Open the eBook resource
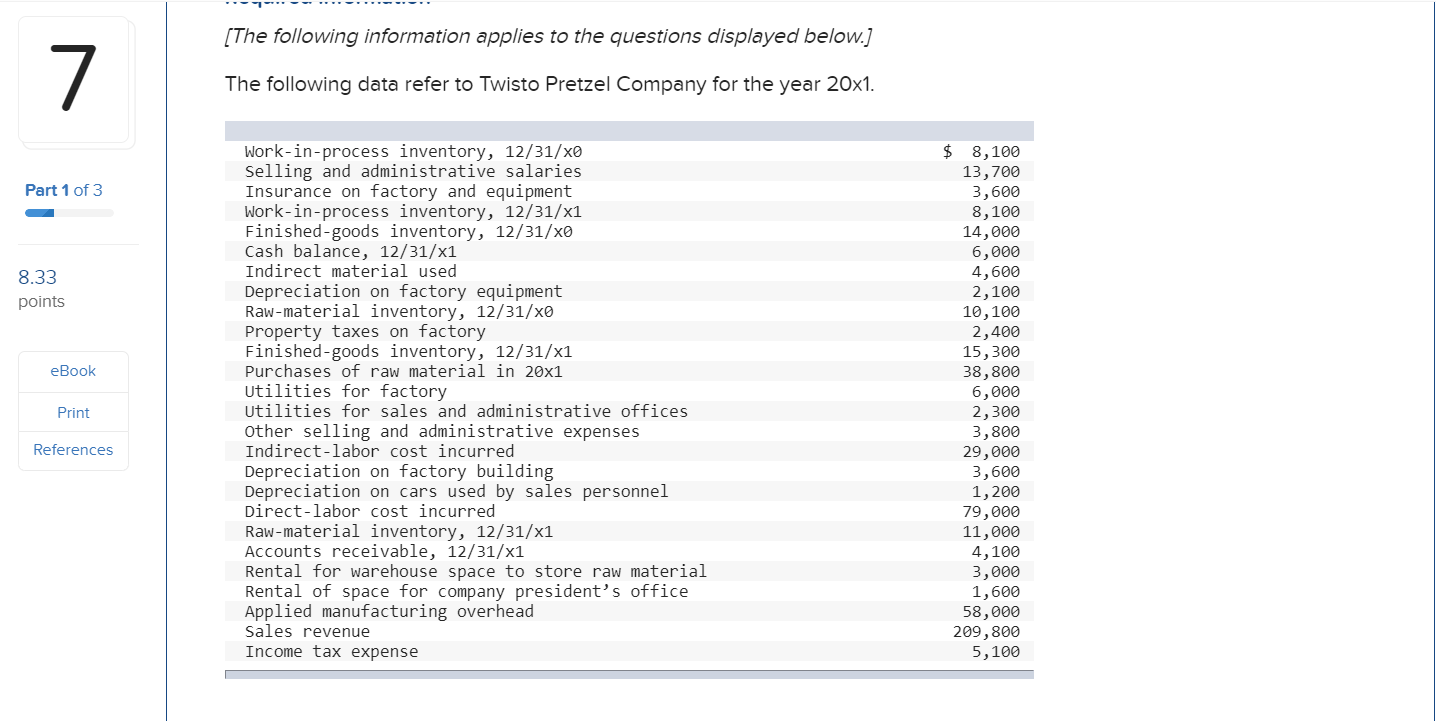Viewport: 1436px width, 721px height. [73, 371]
